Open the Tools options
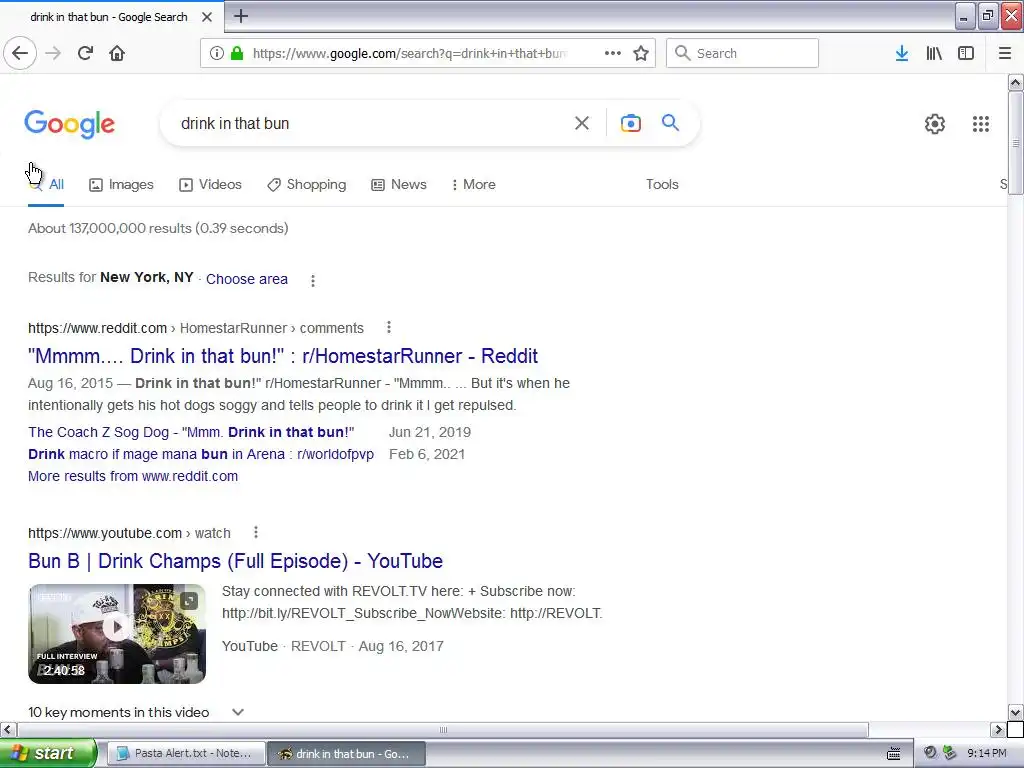This screenshot has width=1024, height=768. pos(662,184)
